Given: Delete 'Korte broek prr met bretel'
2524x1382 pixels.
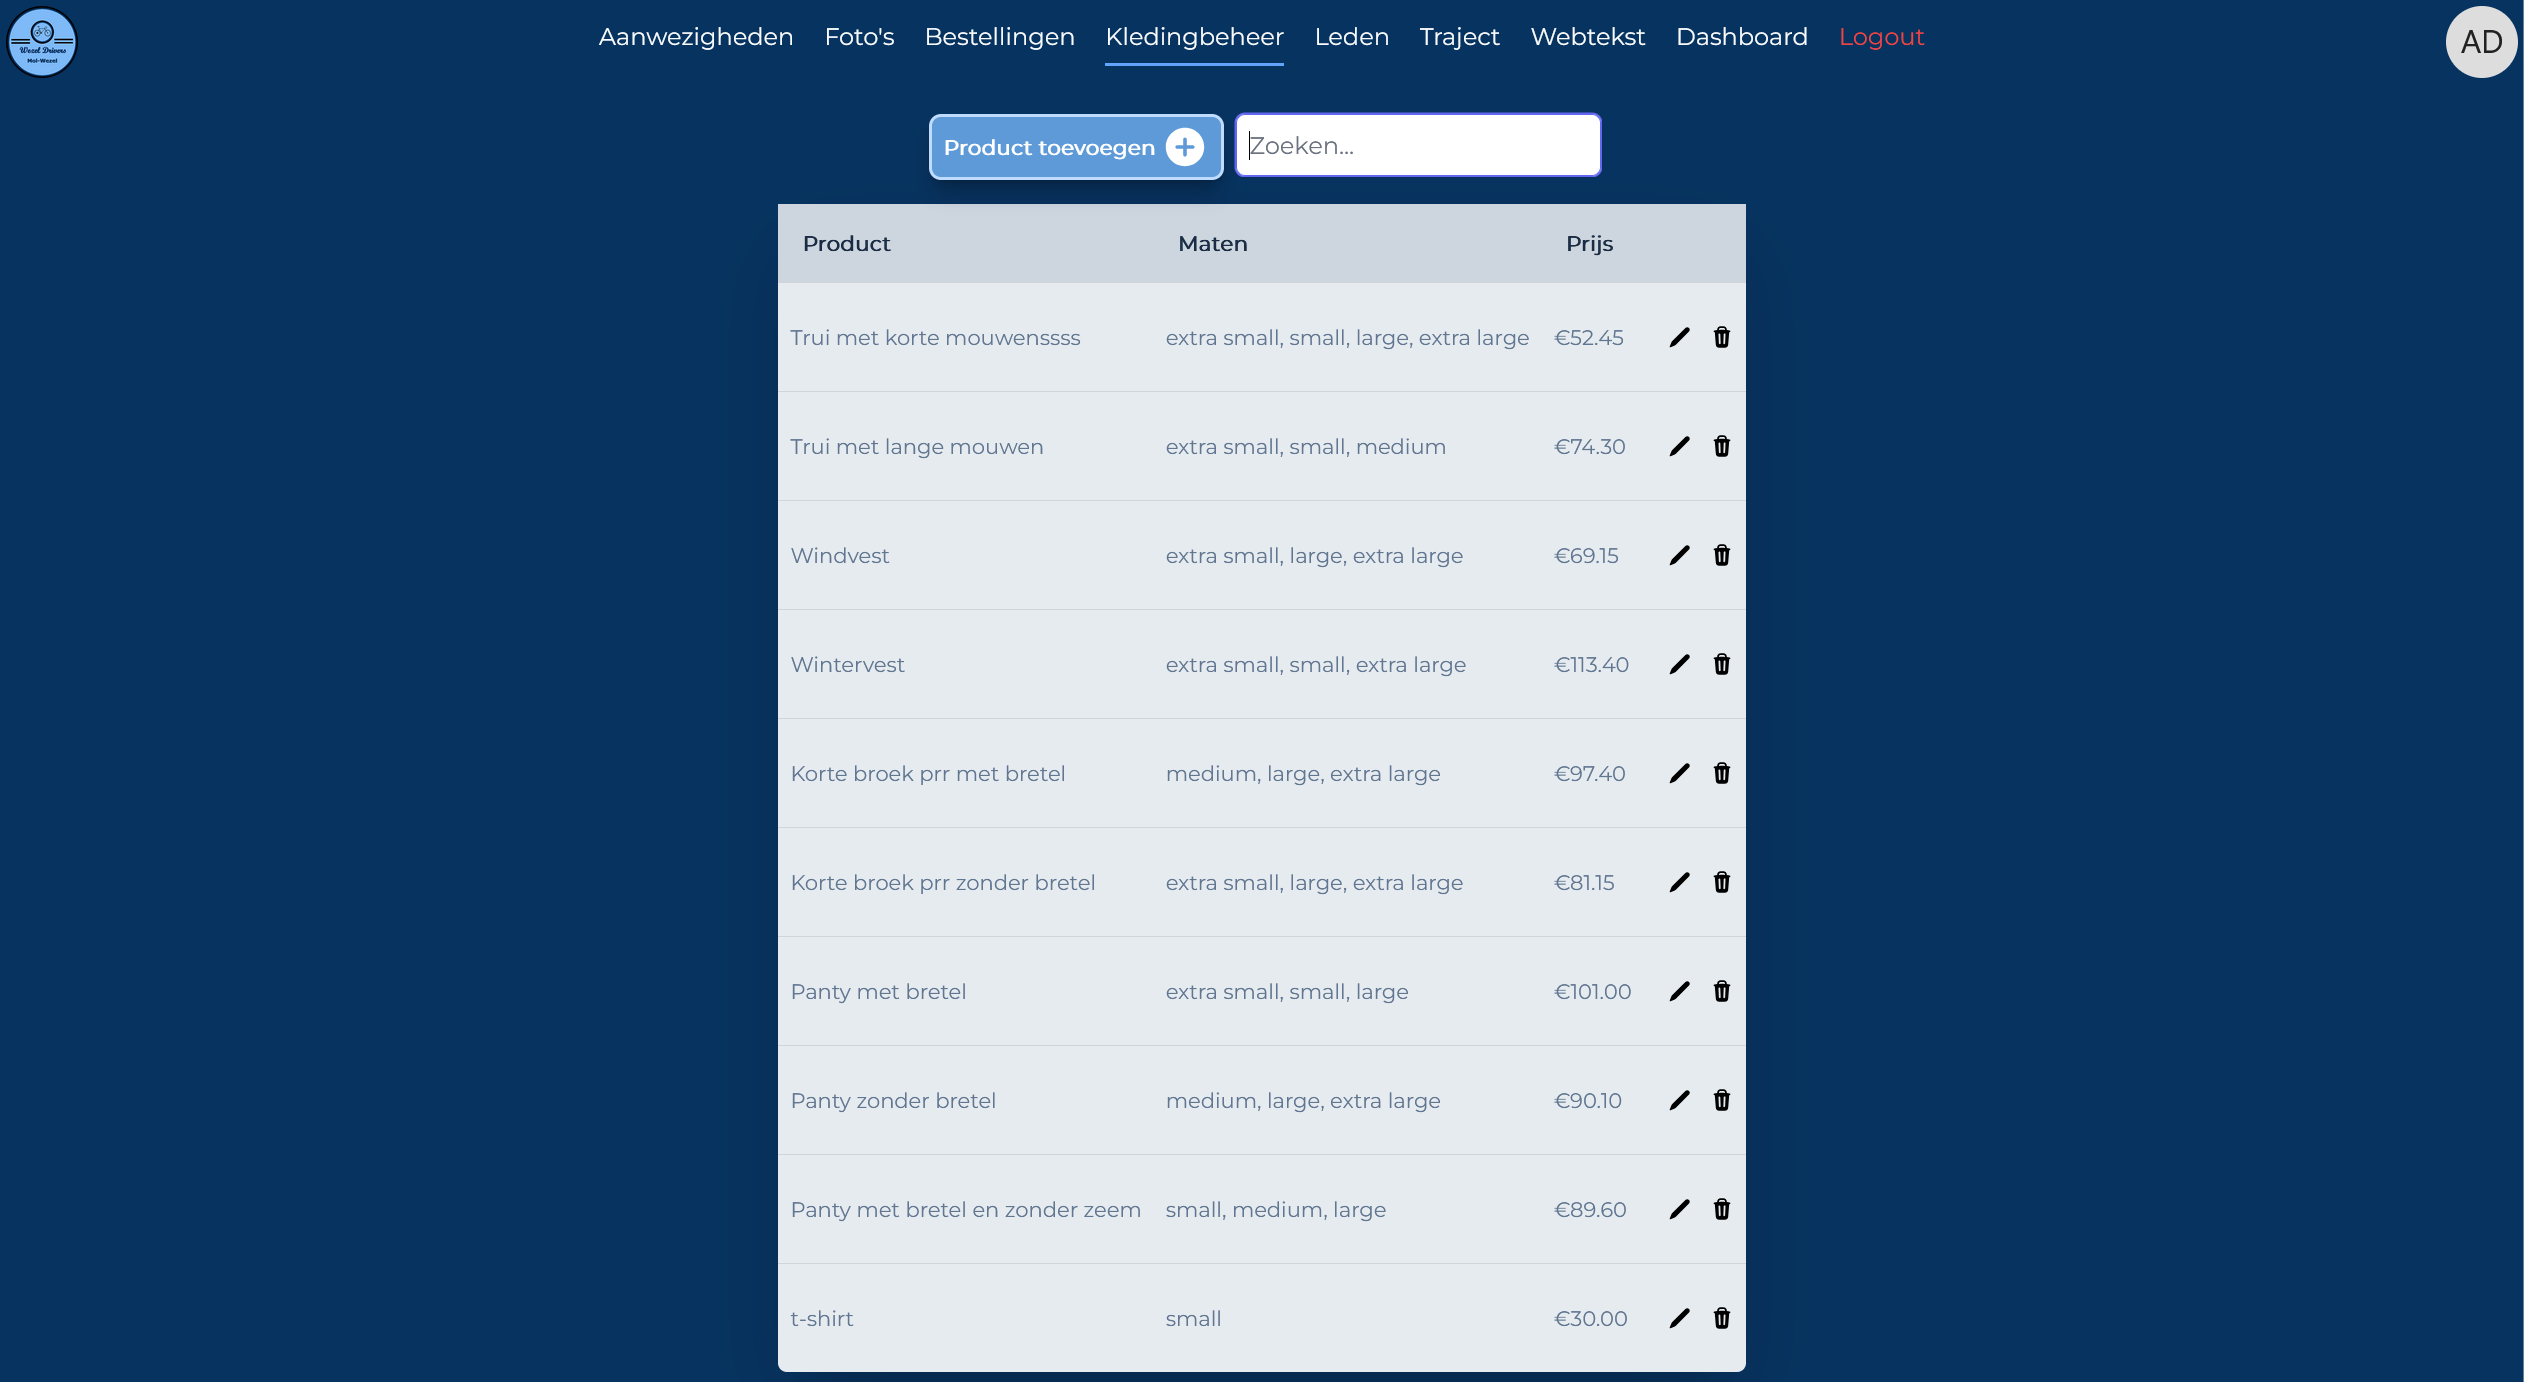Looking at the screenshot, I should 1721,772.
